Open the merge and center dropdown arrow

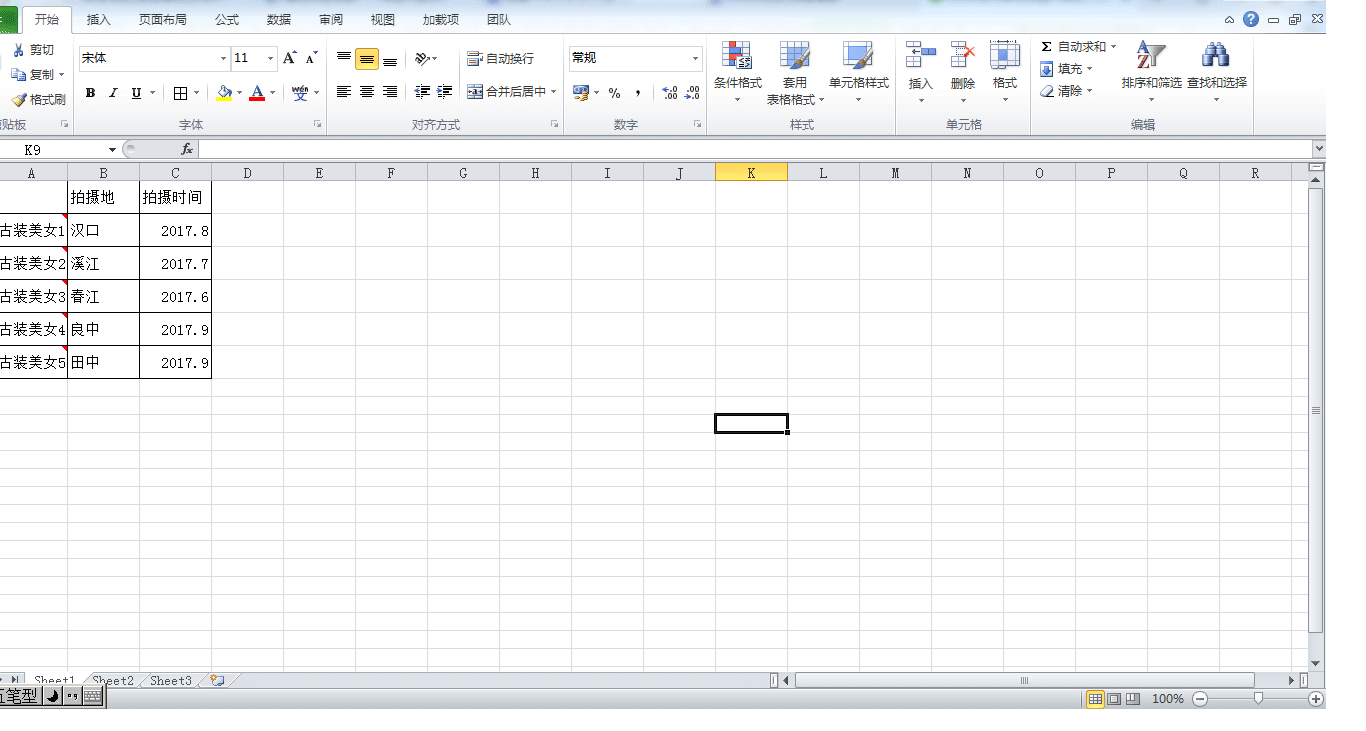pyautogui.click(x=554, y=92)
